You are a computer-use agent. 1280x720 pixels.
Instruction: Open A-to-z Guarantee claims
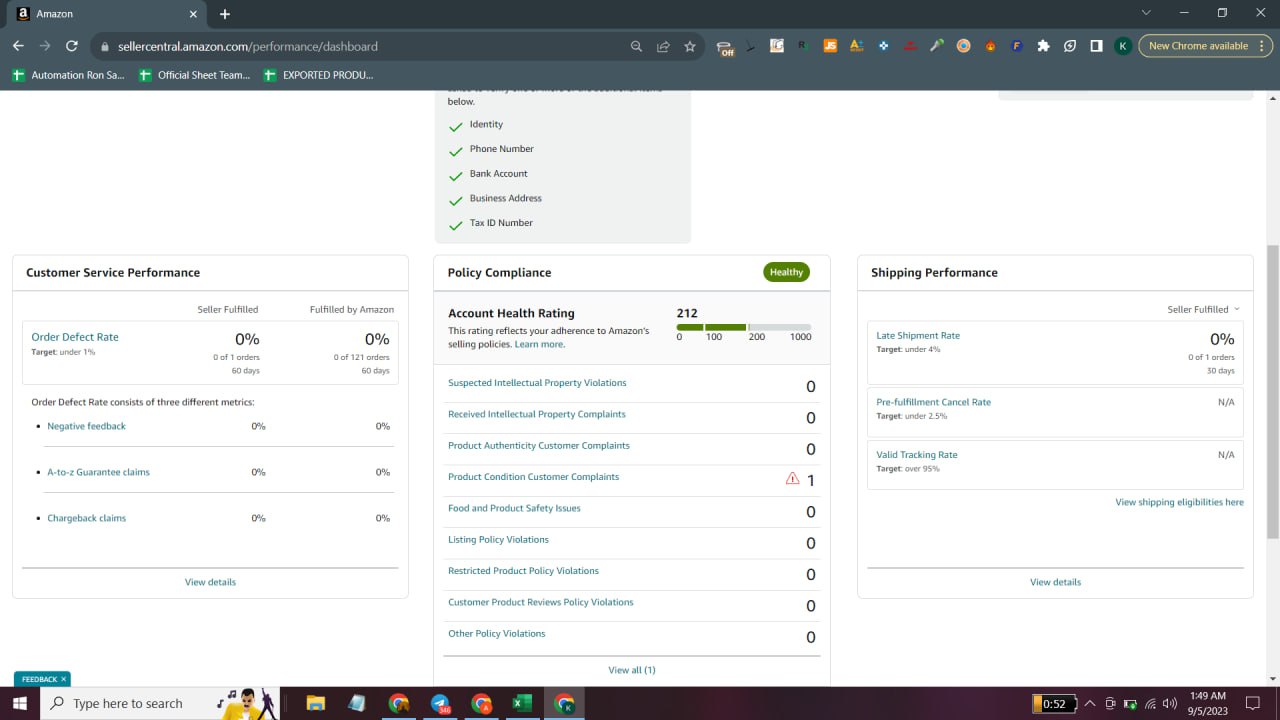click(98, 472)
